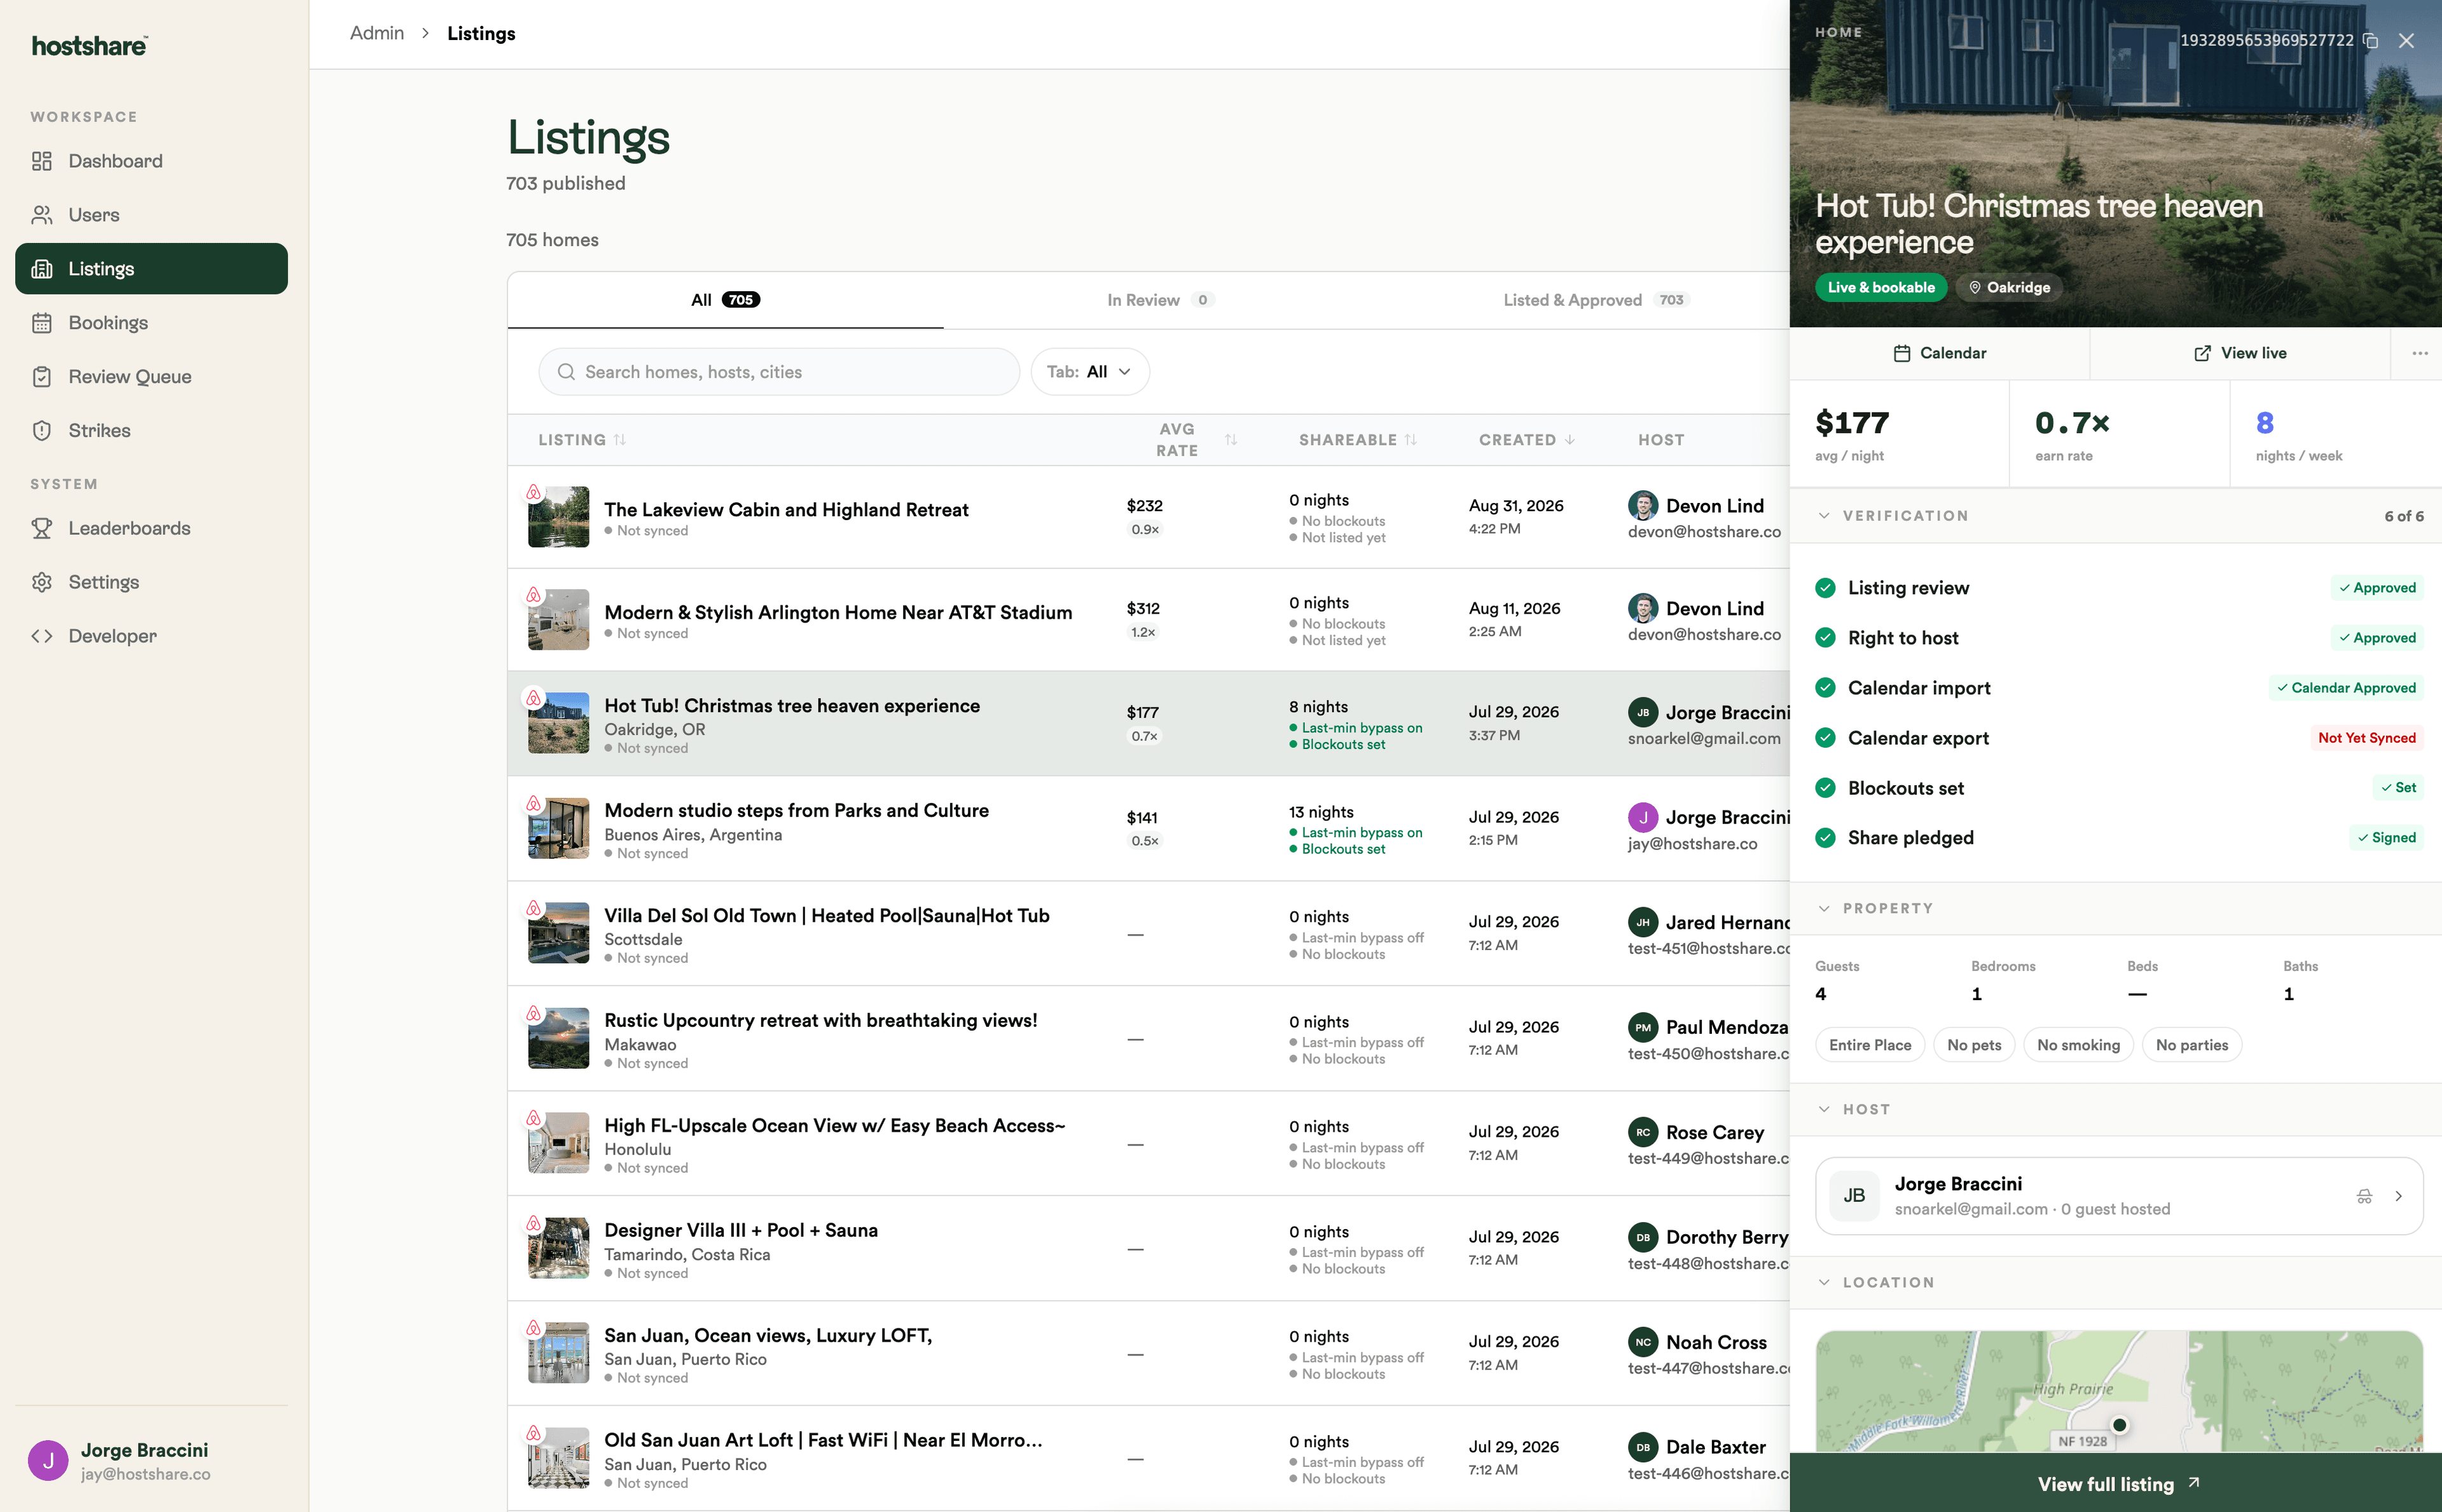Collapse the Verification section
The image size is (2442, 1512).
pos(1824,516)
